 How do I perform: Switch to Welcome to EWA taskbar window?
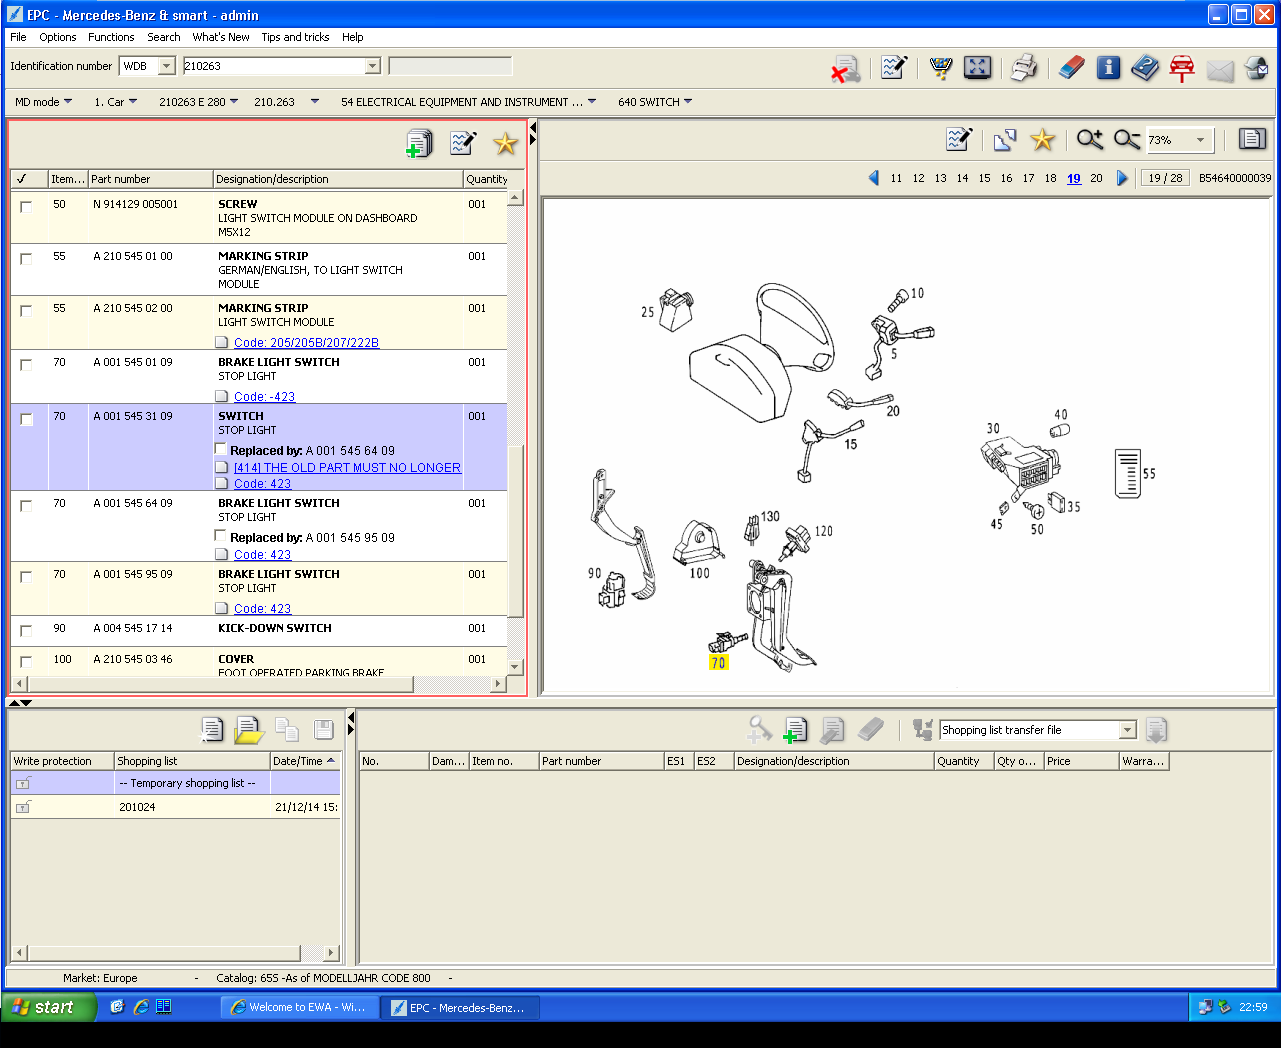299,1007
